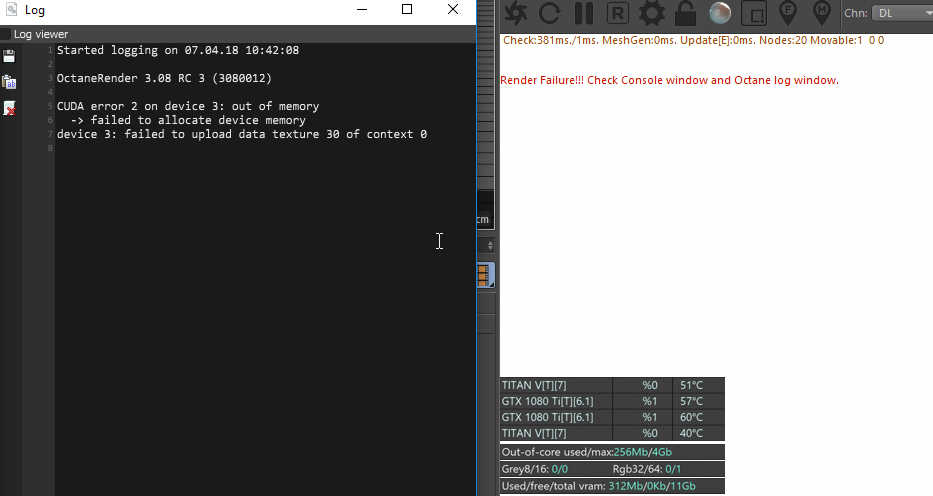Click log line 'OctaneRender 3.08 RC 3 (3080012)'
Image resolution: width=933 pixels, height=496 pixels.
click(x=164, y=78)
